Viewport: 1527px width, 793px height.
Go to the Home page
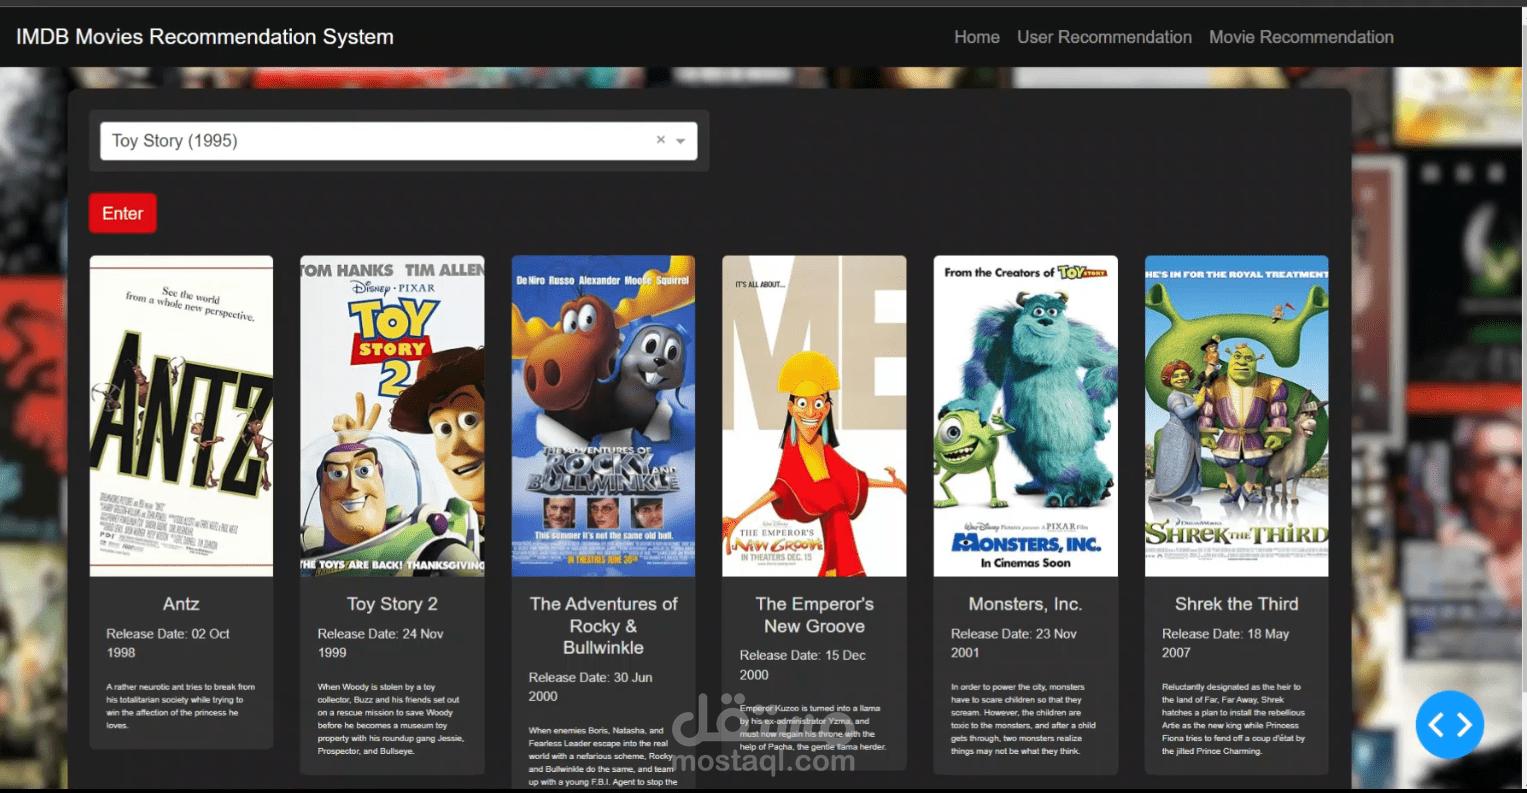[x=976, y=37]
